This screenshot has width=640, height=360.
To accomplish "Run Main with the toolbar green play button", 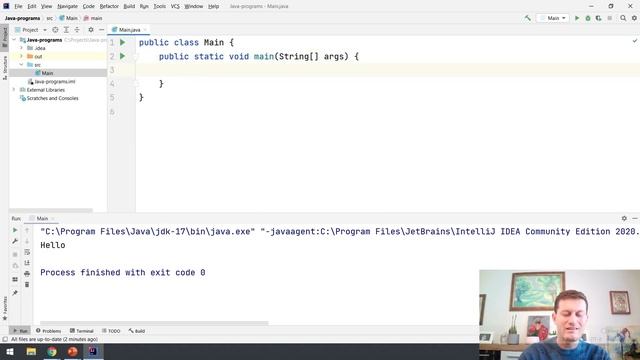I will (x=577, y=18).
